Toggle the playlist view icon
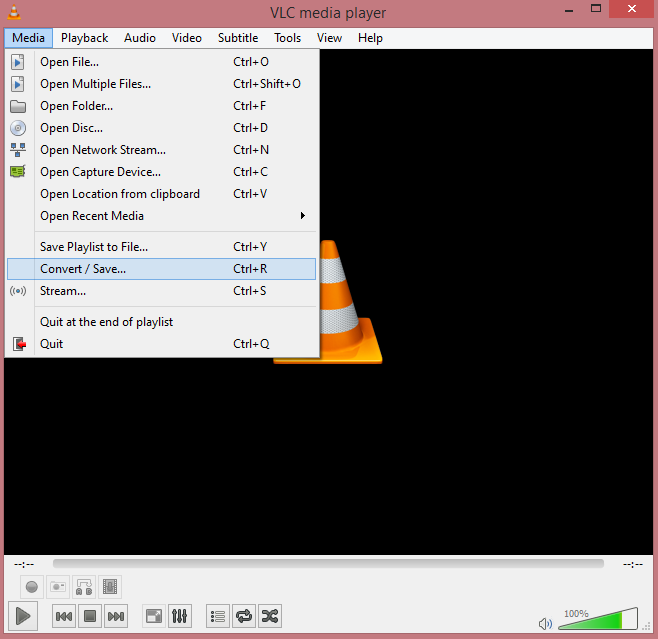Image resolution: width=658 pixels, height=639 pixels. tap(218, 616)
